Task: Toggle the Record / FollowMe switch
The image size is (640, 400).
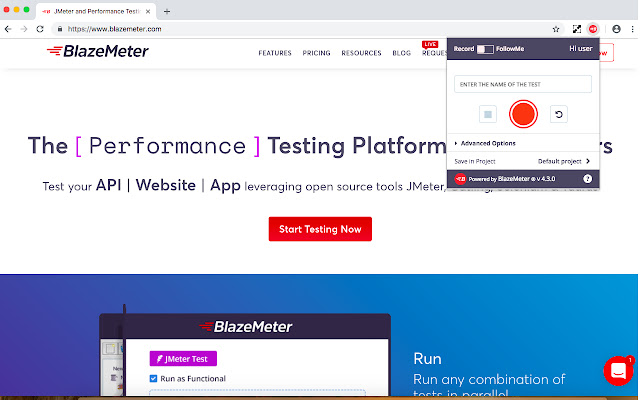Action: (485, 49)
